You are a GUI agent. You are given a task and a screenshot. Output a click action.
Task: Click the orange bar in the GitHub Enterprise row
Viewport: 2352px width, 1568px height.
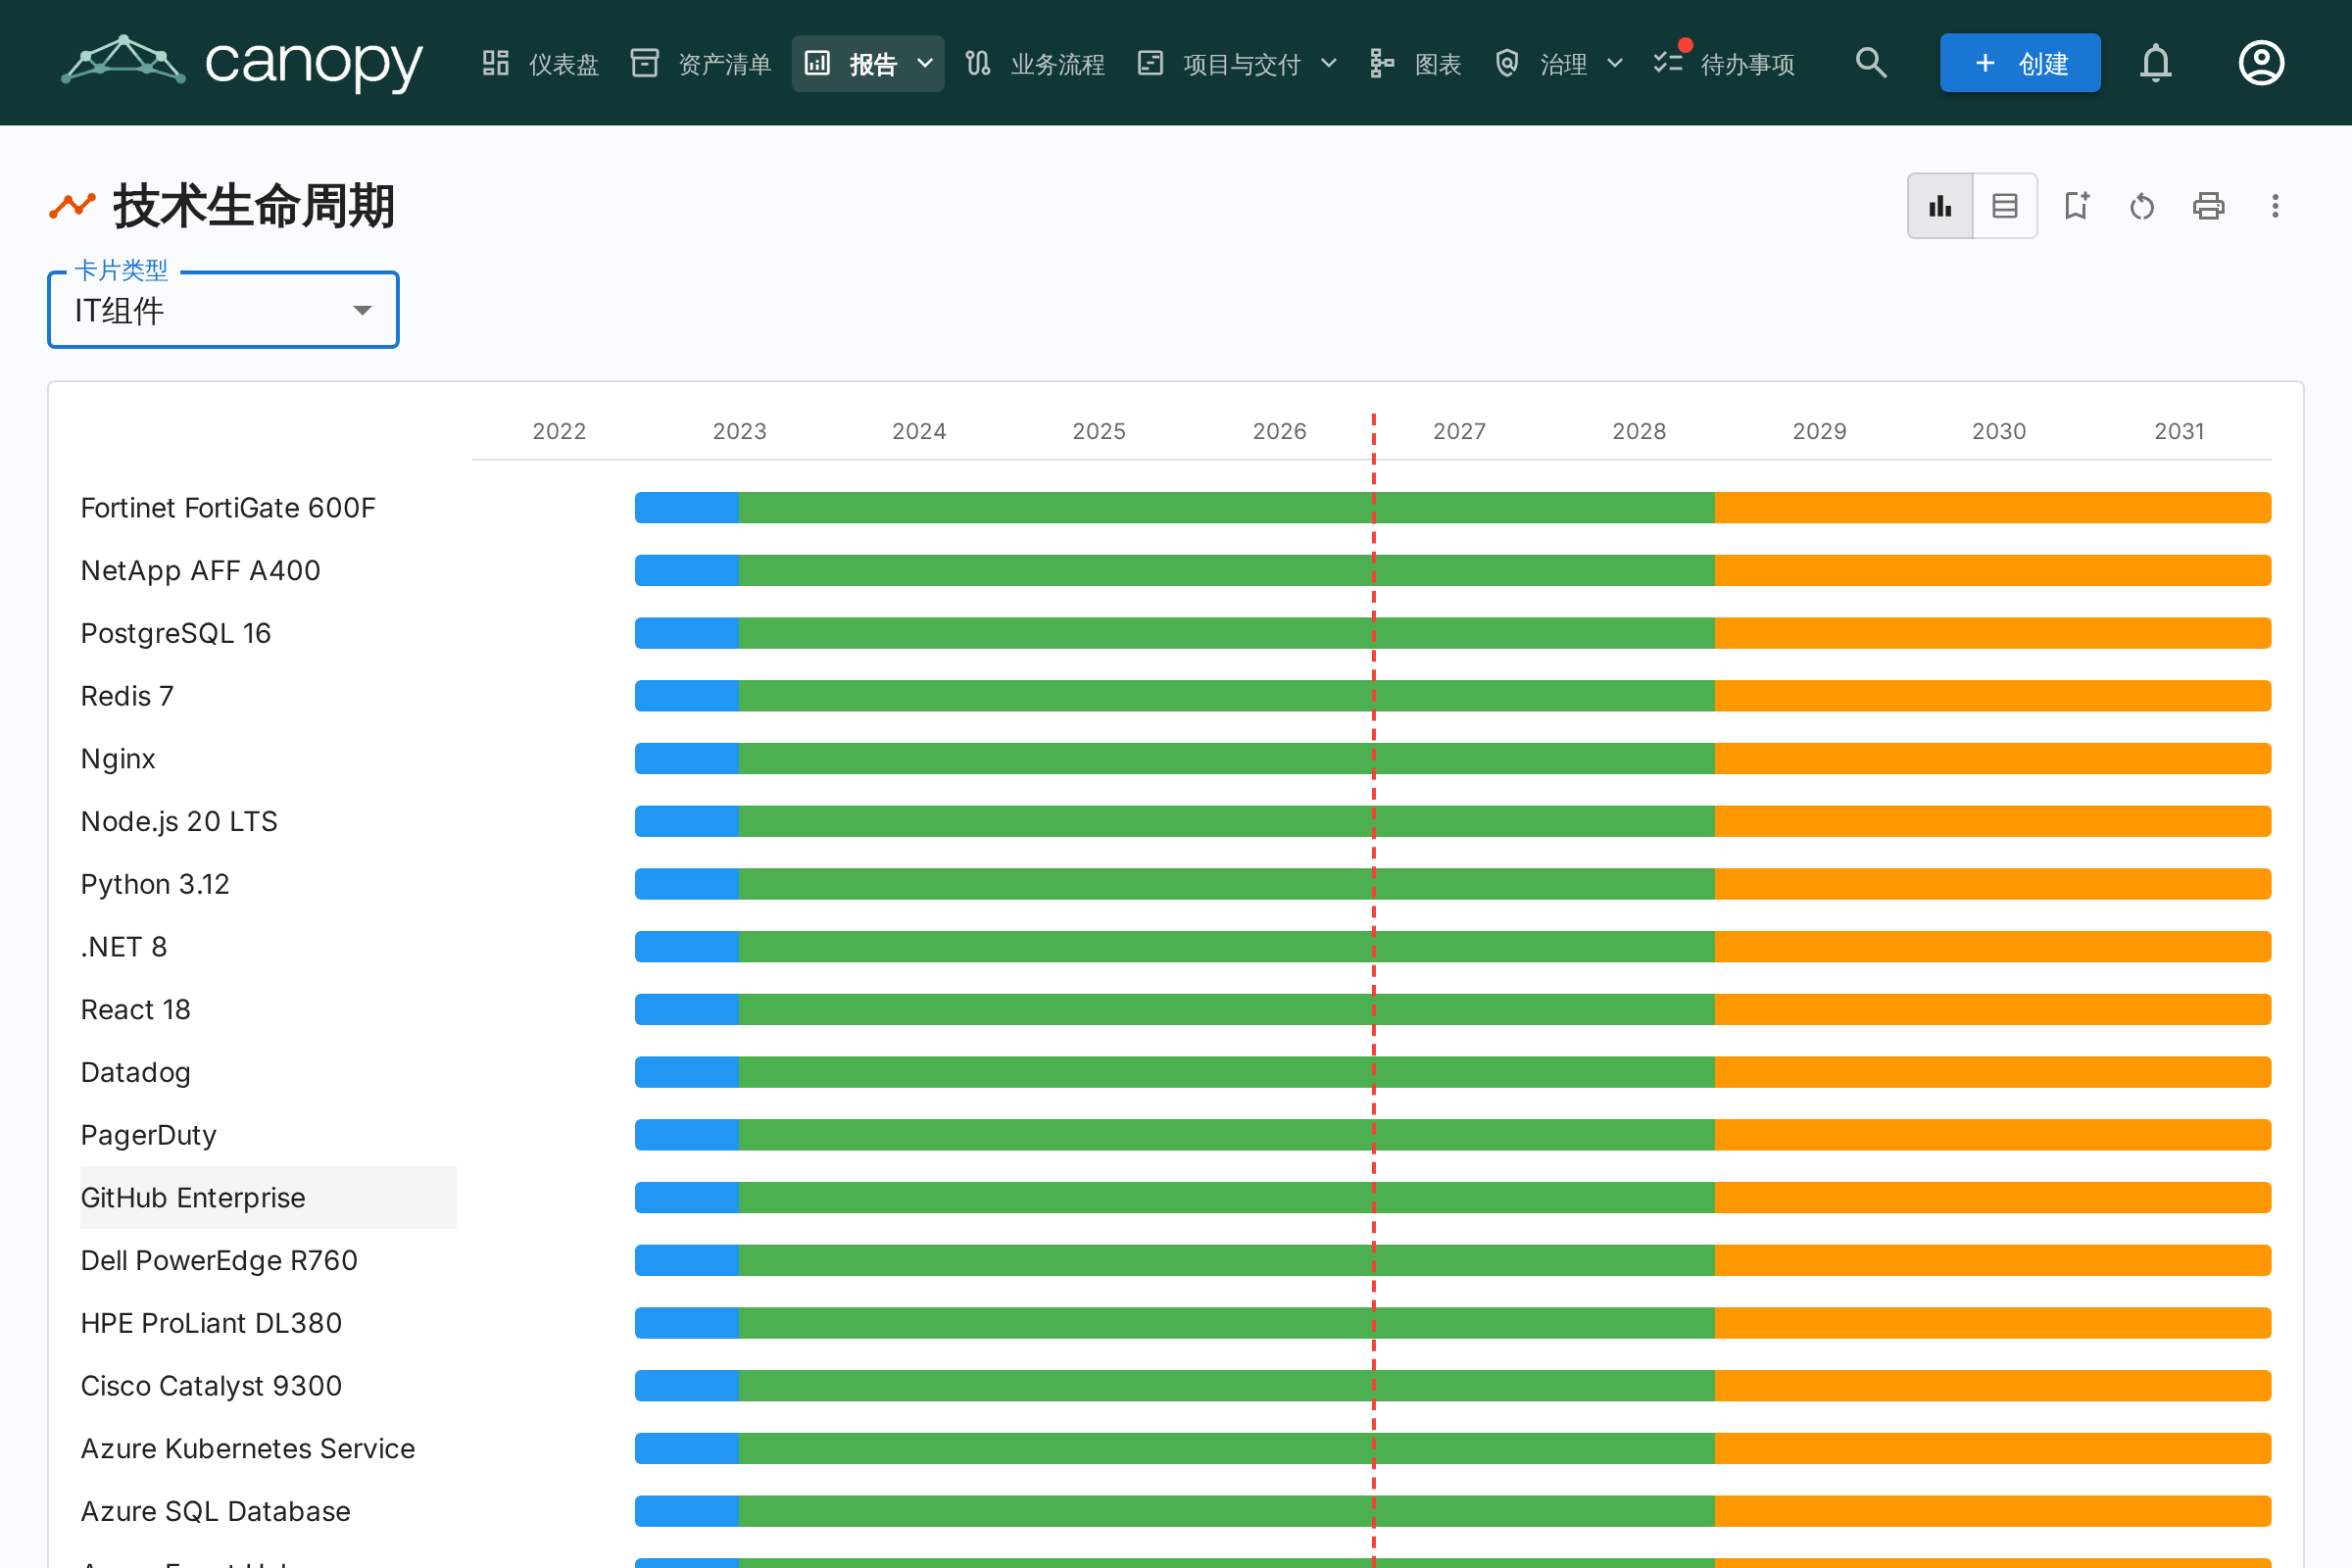pos(1993,1198)
